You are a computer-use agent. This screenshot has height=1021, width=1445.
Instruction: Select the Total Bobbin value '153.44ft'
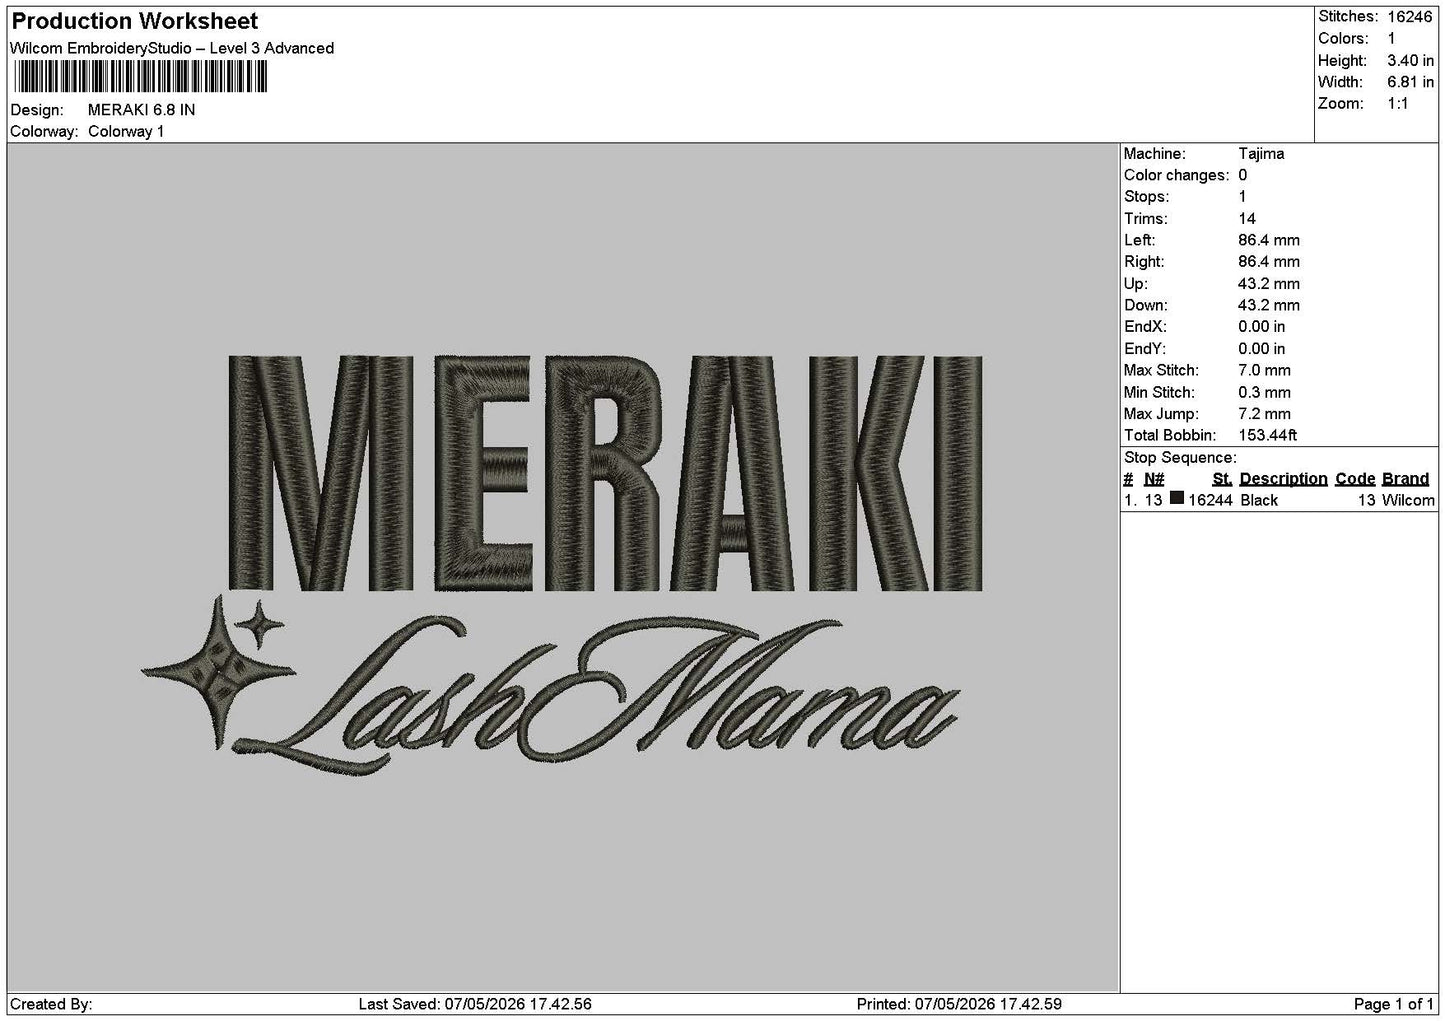click(x=1268, y=436)
